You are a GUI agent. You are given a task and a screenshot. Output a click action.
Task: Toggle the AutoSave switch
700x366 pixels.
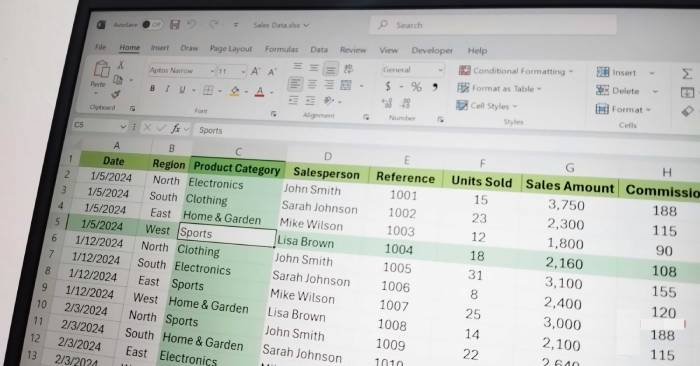pyautogui.click(x=151, y=25)
